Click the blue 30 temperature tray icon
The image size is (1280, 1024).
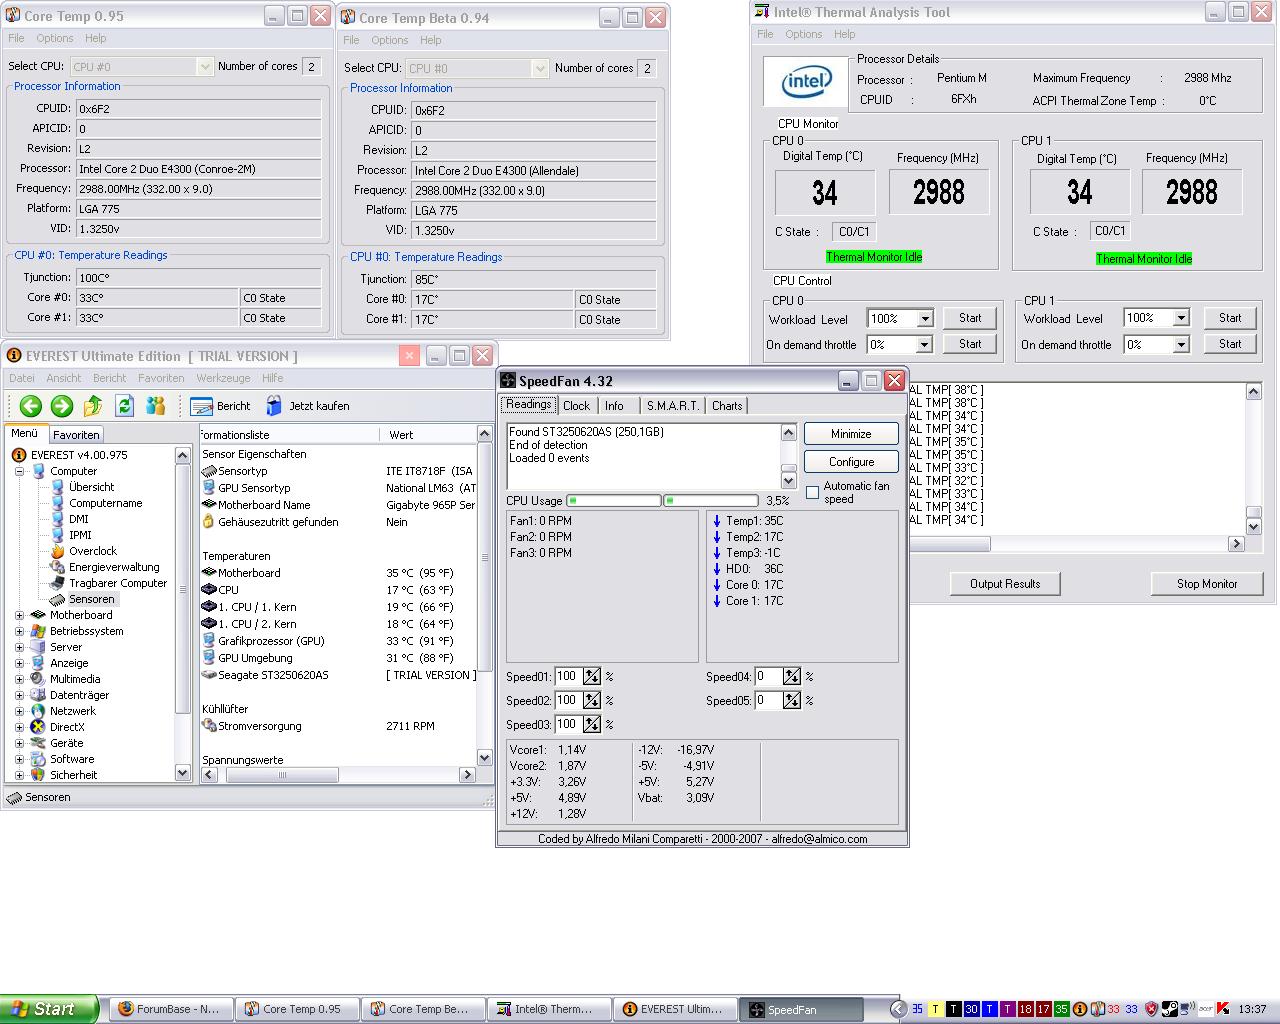971,1009
